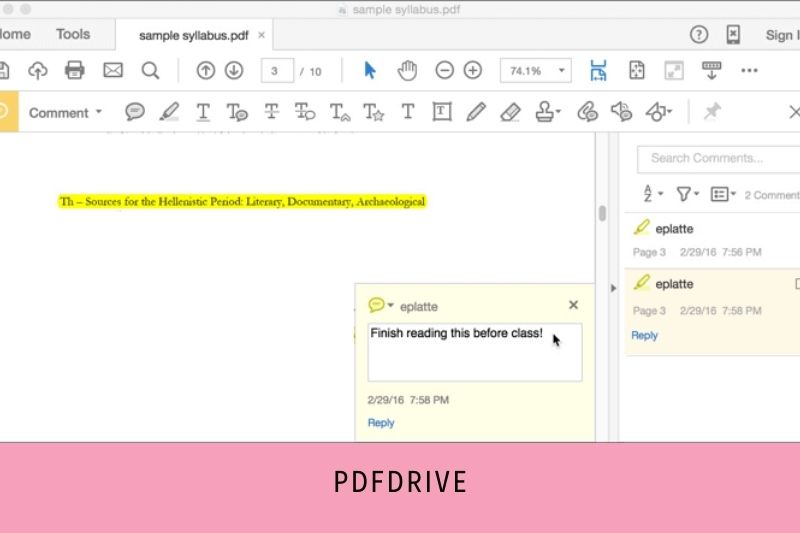Choose the add note to text tool
Viewport: 800px width, 533px height.
(x=237, y=112)
